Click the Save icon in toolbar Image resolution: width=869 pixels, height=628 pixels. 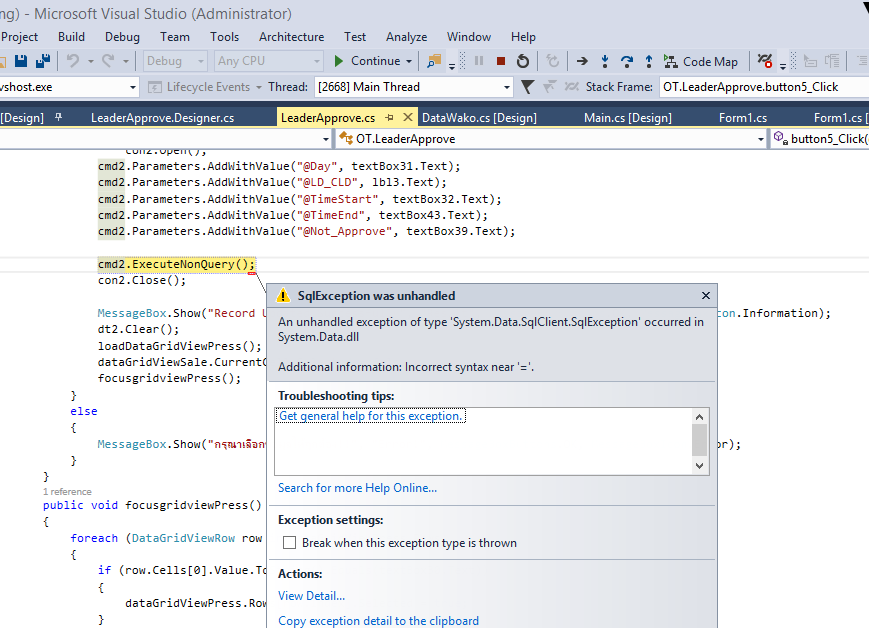[x=21, y=61]
